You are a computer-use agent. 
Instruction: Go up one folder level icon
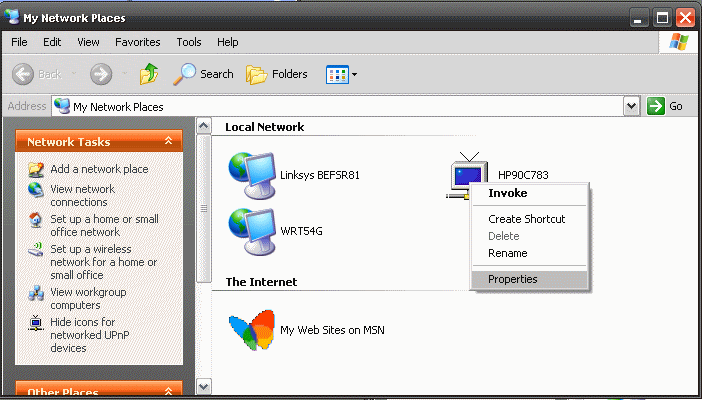point(149,74)
